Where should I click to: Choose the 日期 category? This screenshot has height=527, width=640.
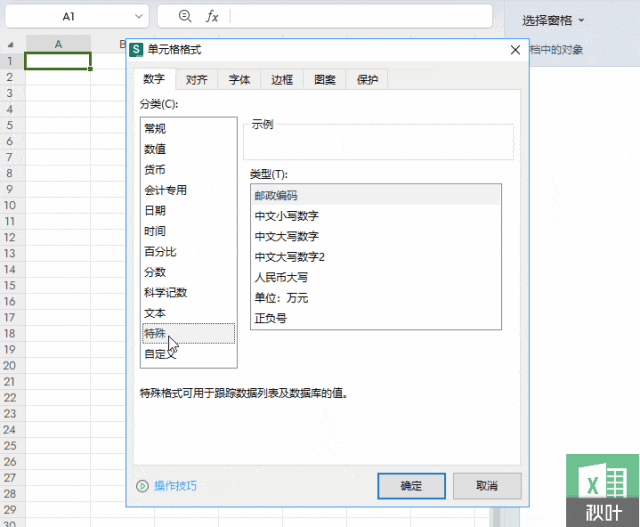click(x=188, y=211)
